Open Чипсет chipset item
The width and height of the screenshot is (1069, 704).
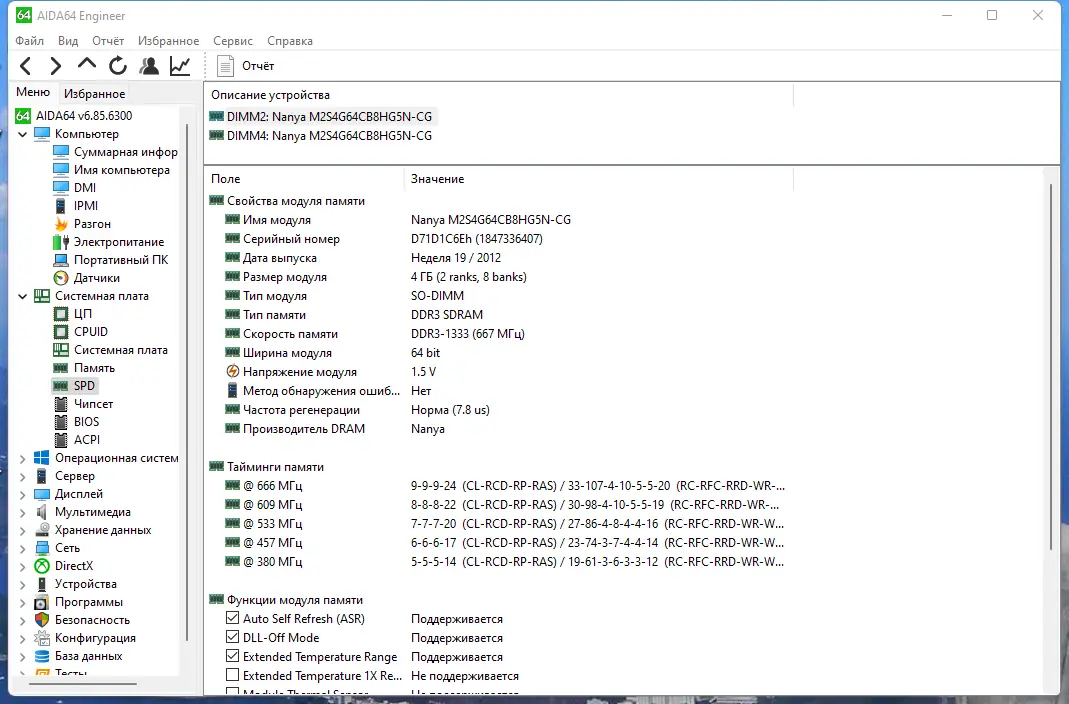click(83, 403)
